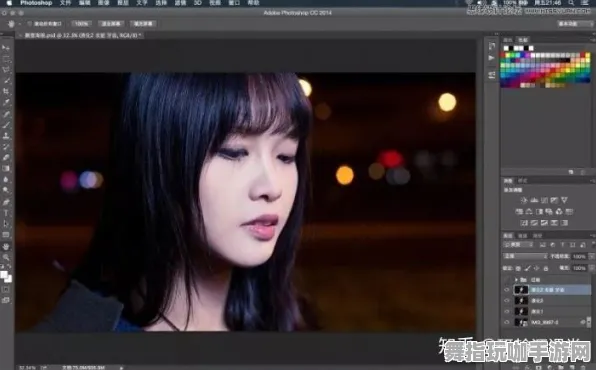Select the Spot Healing Brush tool
This screenshot has height=370, width=596.
tap(6, 114)
